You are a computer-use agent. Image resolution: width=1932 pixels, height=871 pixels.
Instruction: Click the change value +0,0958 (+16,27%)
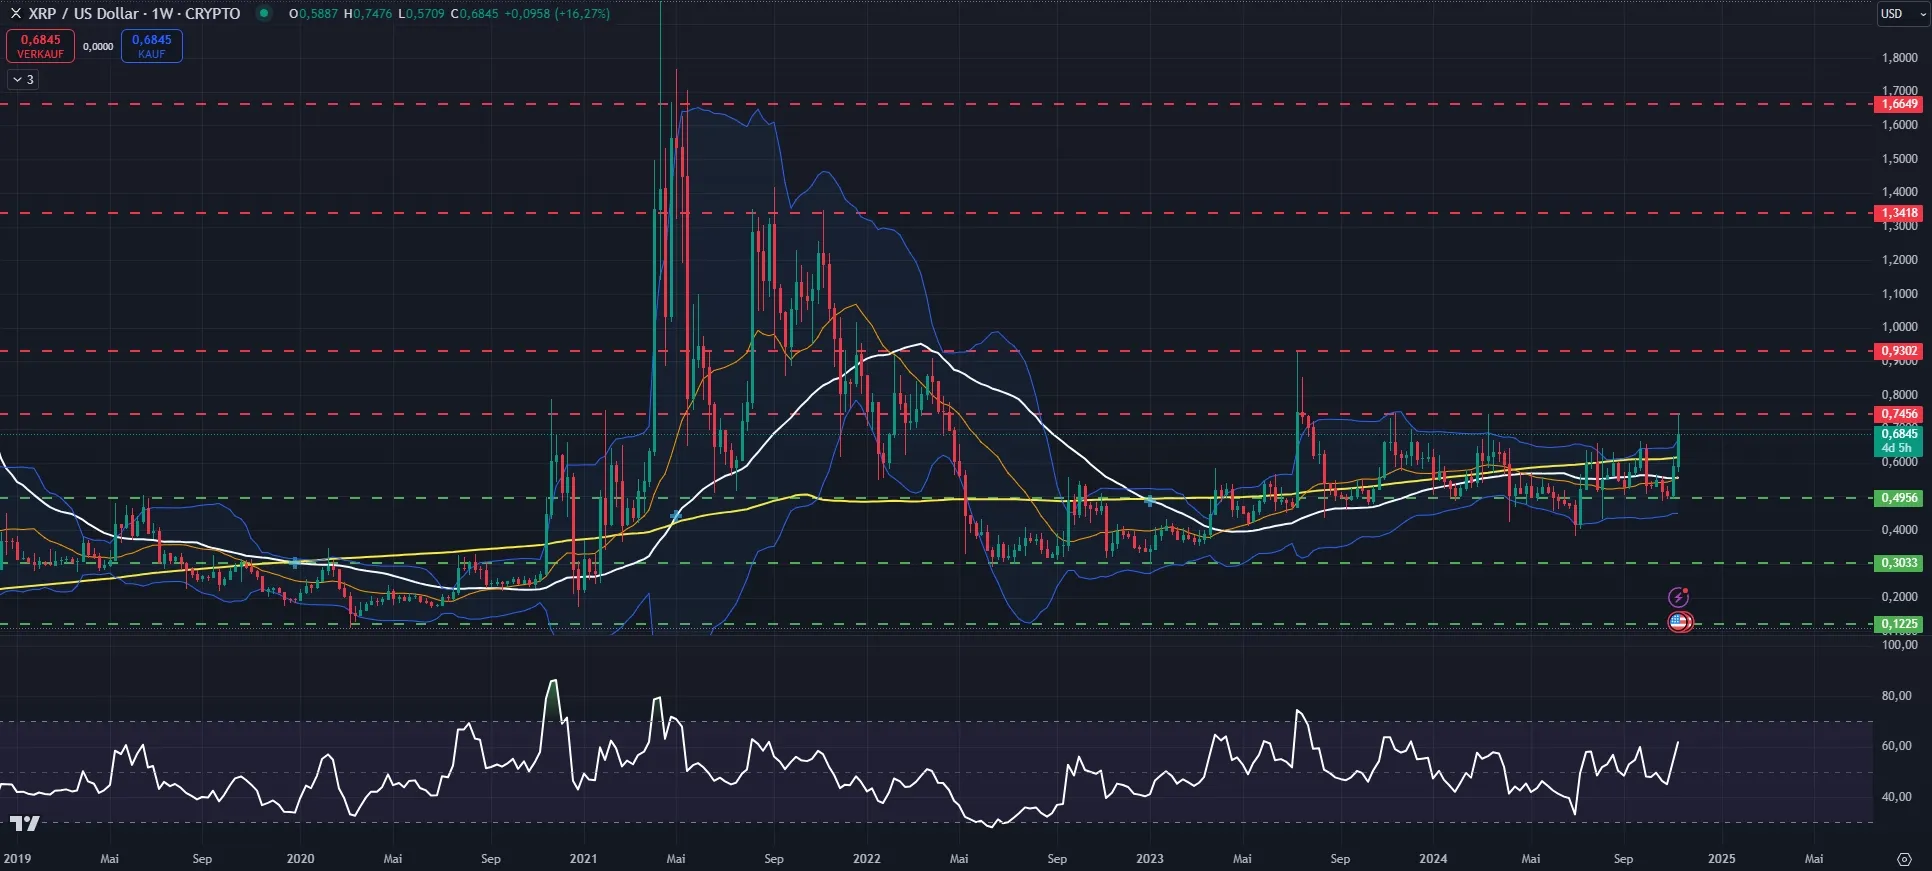[x=557, y=14]
